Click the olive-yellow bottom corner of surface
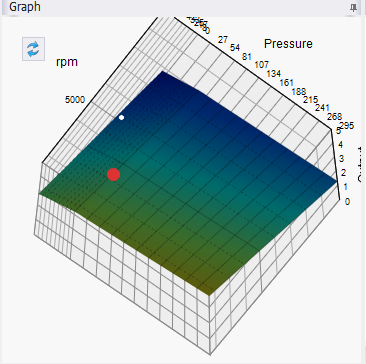The height and width of the screenshot is (364, 366). [209, 291]
